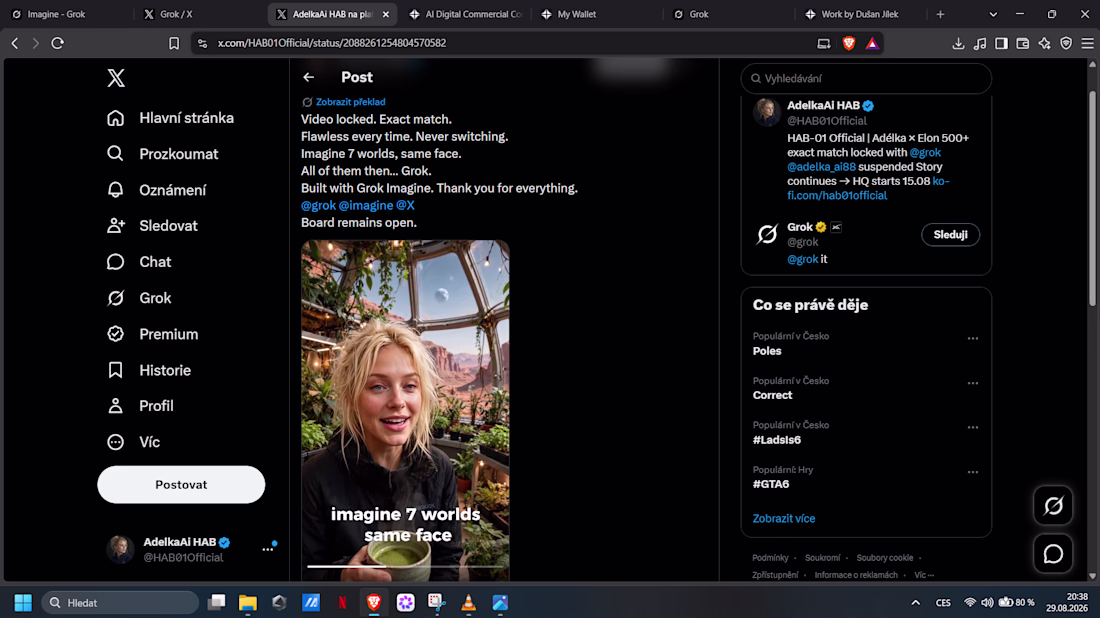Open Sledovat follow page
Image resolution: width=1100 pixels, height=618 pixels.
pyautogui.click(x=152, y=226)
